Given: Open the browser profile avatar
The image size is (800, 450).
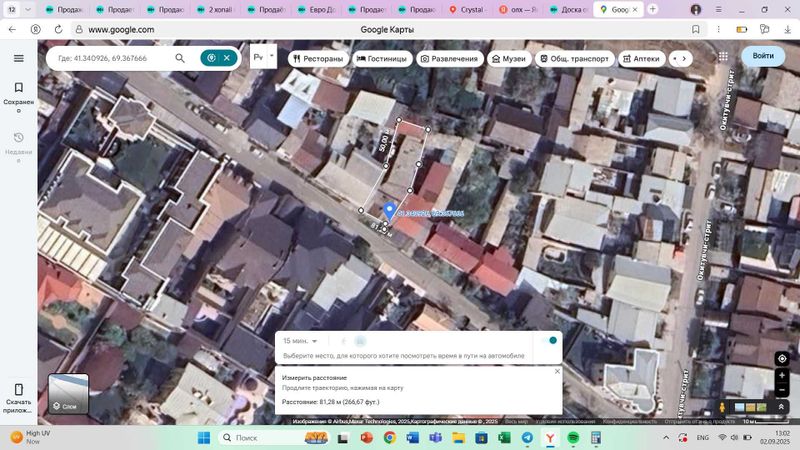Looking at the screenshot, I should [695, 9].
